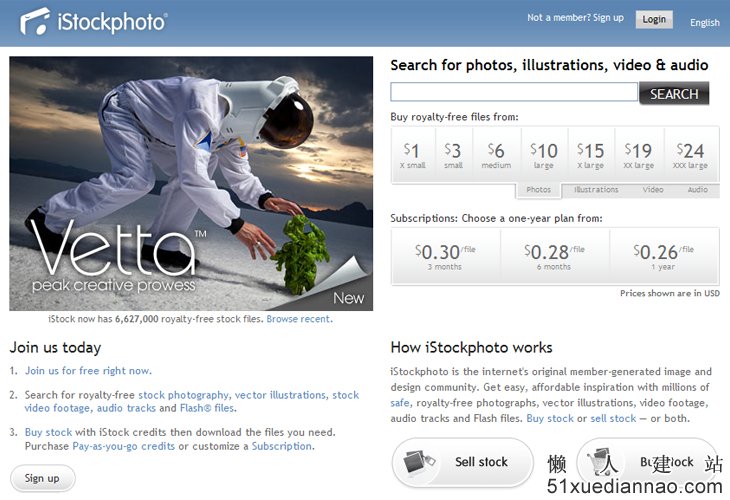Viewport: 730px width, 500px height.
Task: Open the Flash files link
Action: [207, 408]
